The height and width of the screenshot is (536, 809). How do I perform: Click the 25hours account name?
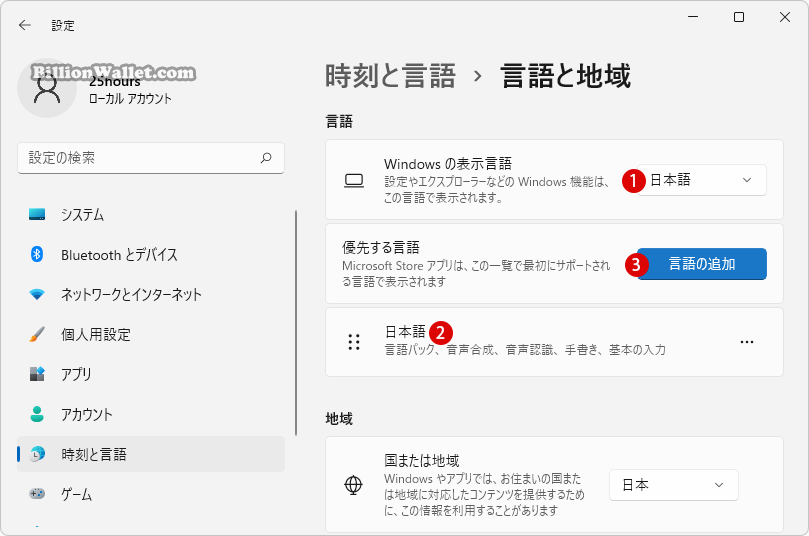pyautogui.click(x=115, y=82)
